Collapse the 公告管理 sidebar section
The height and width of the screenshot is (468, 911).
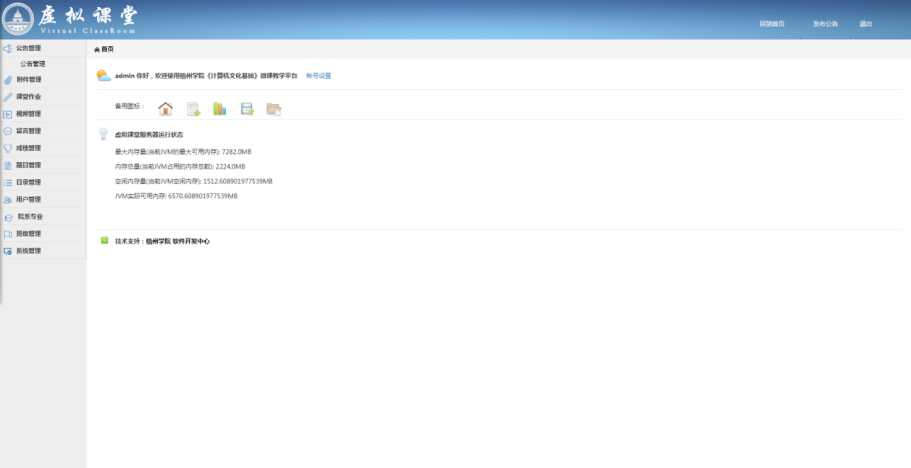(x=28, y=47)
